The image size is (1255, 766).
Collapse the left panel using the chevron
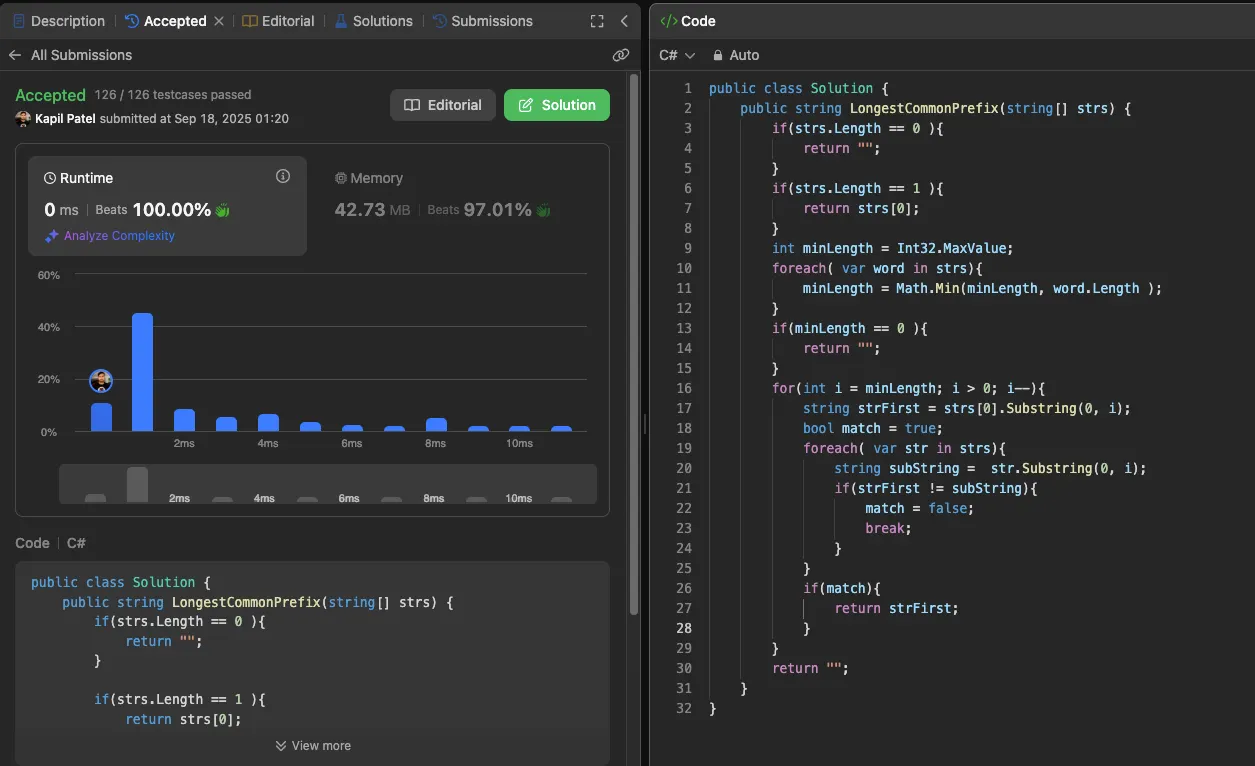click(625, 20)
